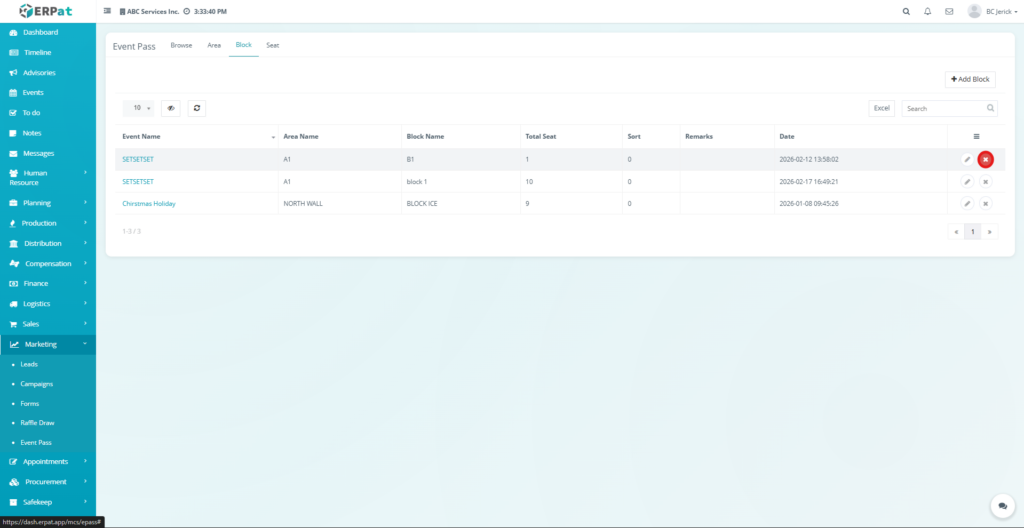Collapse the Marketing sidebar menu
Image resolution: width=1024 pixels, height=528 pixels.
point(48,344)
